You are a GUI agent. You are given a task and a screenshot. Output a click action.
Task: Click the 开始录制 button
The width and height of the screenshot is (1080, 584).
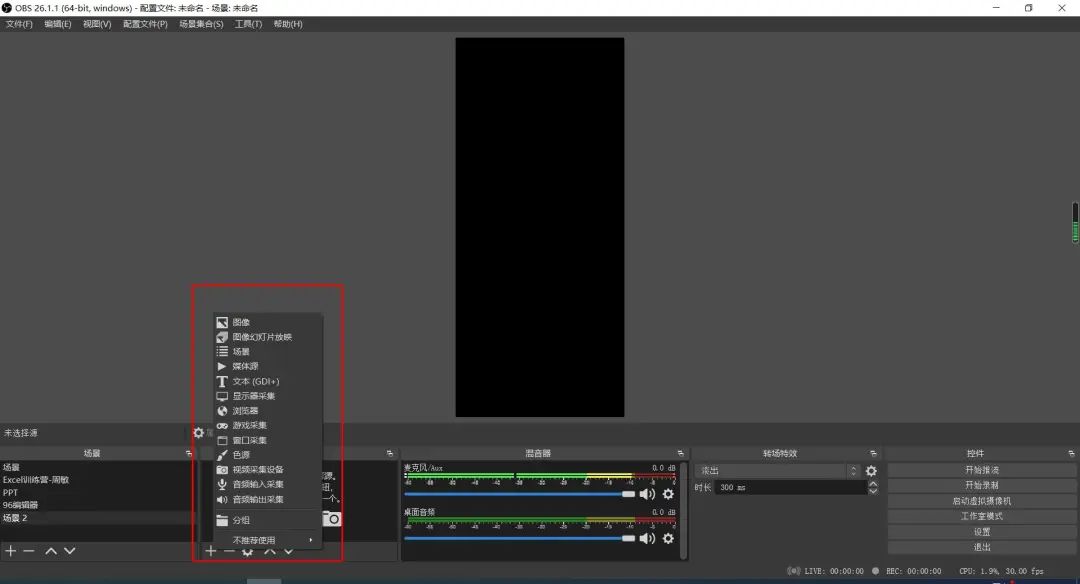click(981, 485)
